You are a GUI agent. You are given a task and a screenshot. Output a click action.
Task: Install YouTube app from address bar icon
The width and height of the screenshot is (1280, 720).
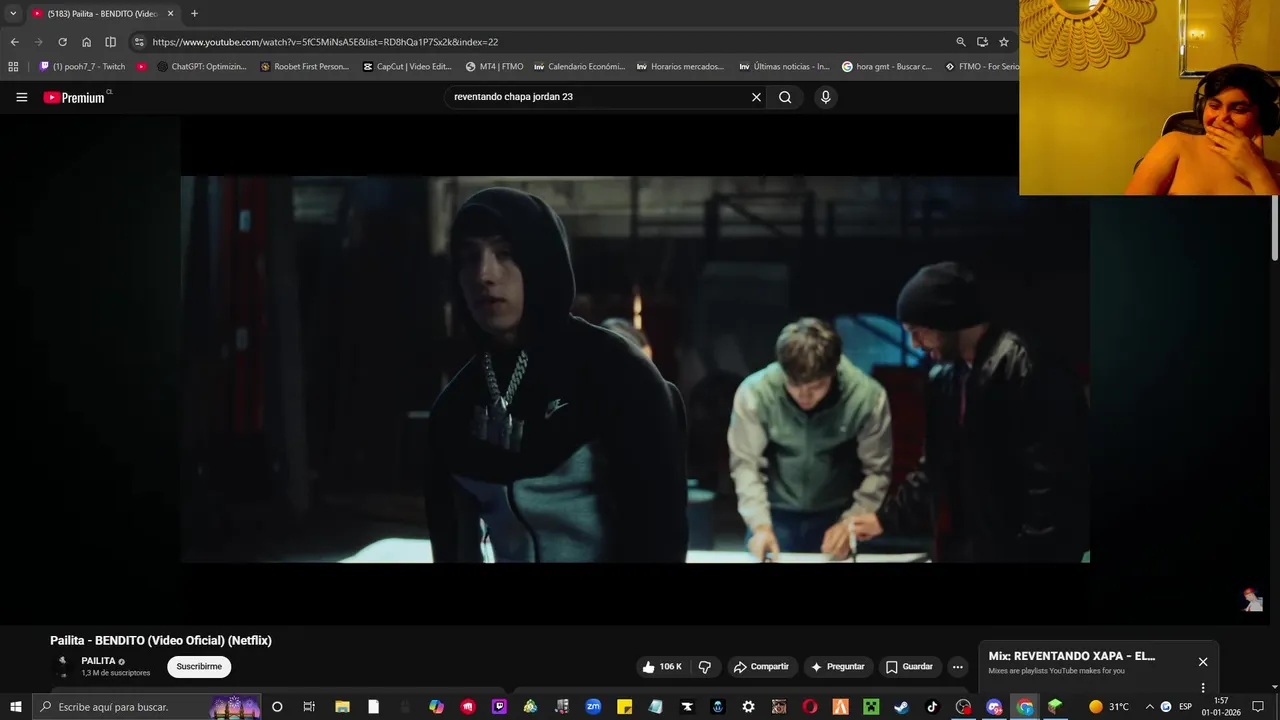[x=982, y=42]
